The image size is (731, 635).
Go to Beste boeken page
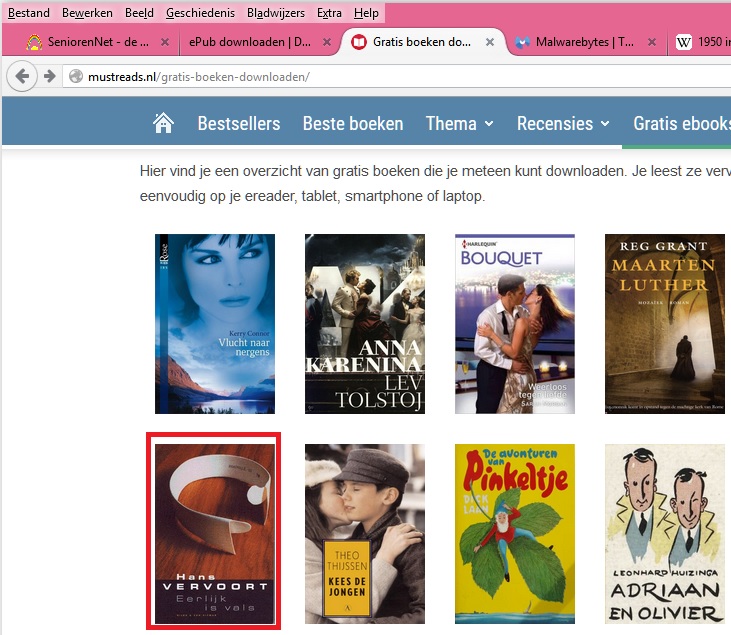tap(353, 124)
